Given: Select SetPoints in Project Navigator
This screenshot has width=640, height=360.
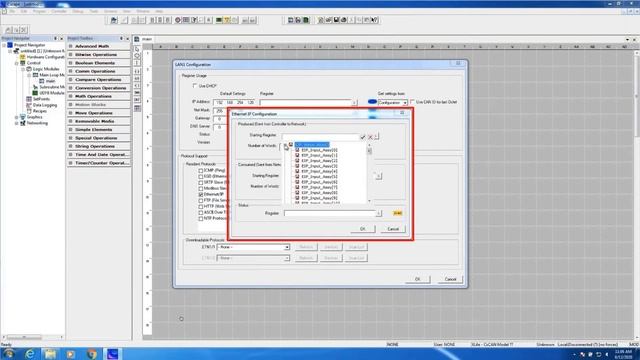Looking at the screenshot, I should tap(41, 99).
